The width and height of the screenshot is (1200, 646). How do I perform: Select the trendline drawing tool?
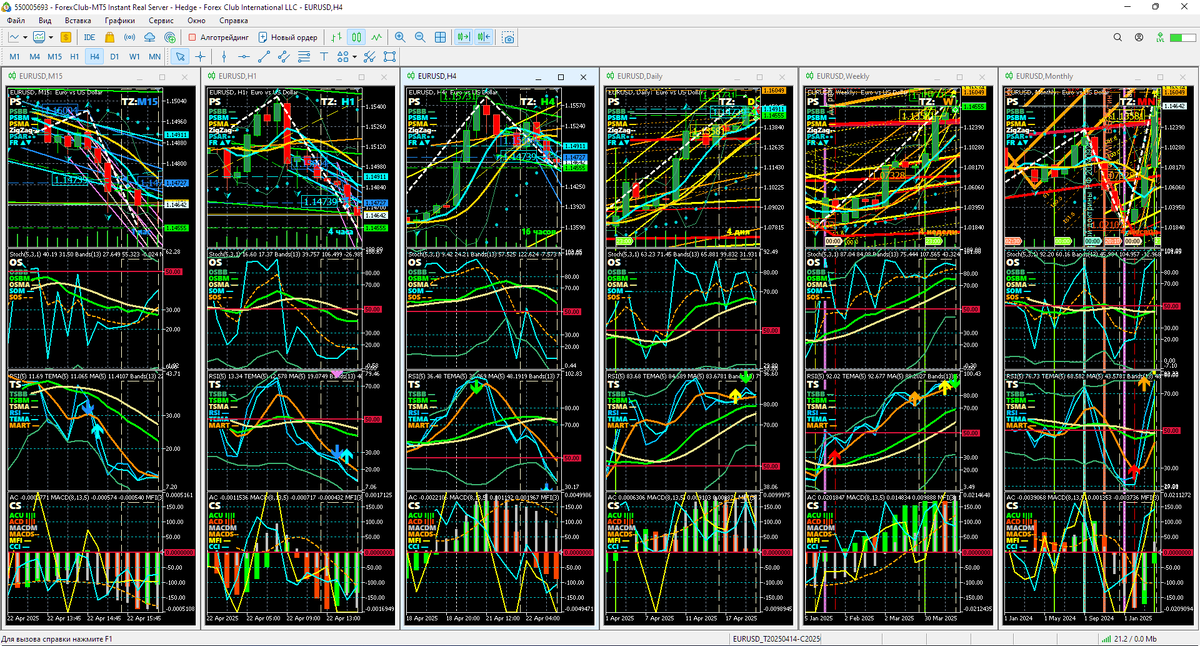263,57
